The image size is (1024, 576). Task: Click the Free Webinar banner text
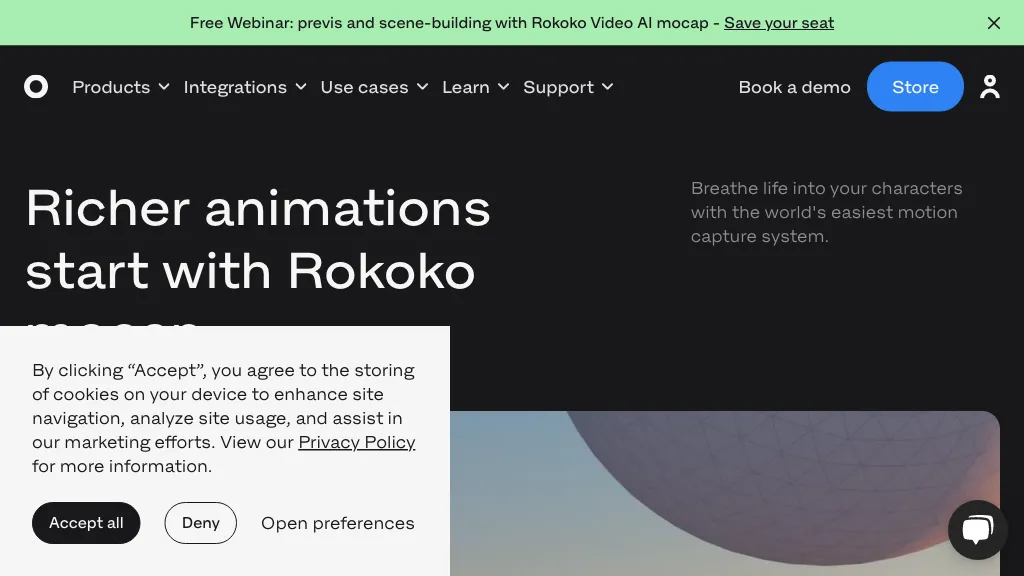(450, 22)
